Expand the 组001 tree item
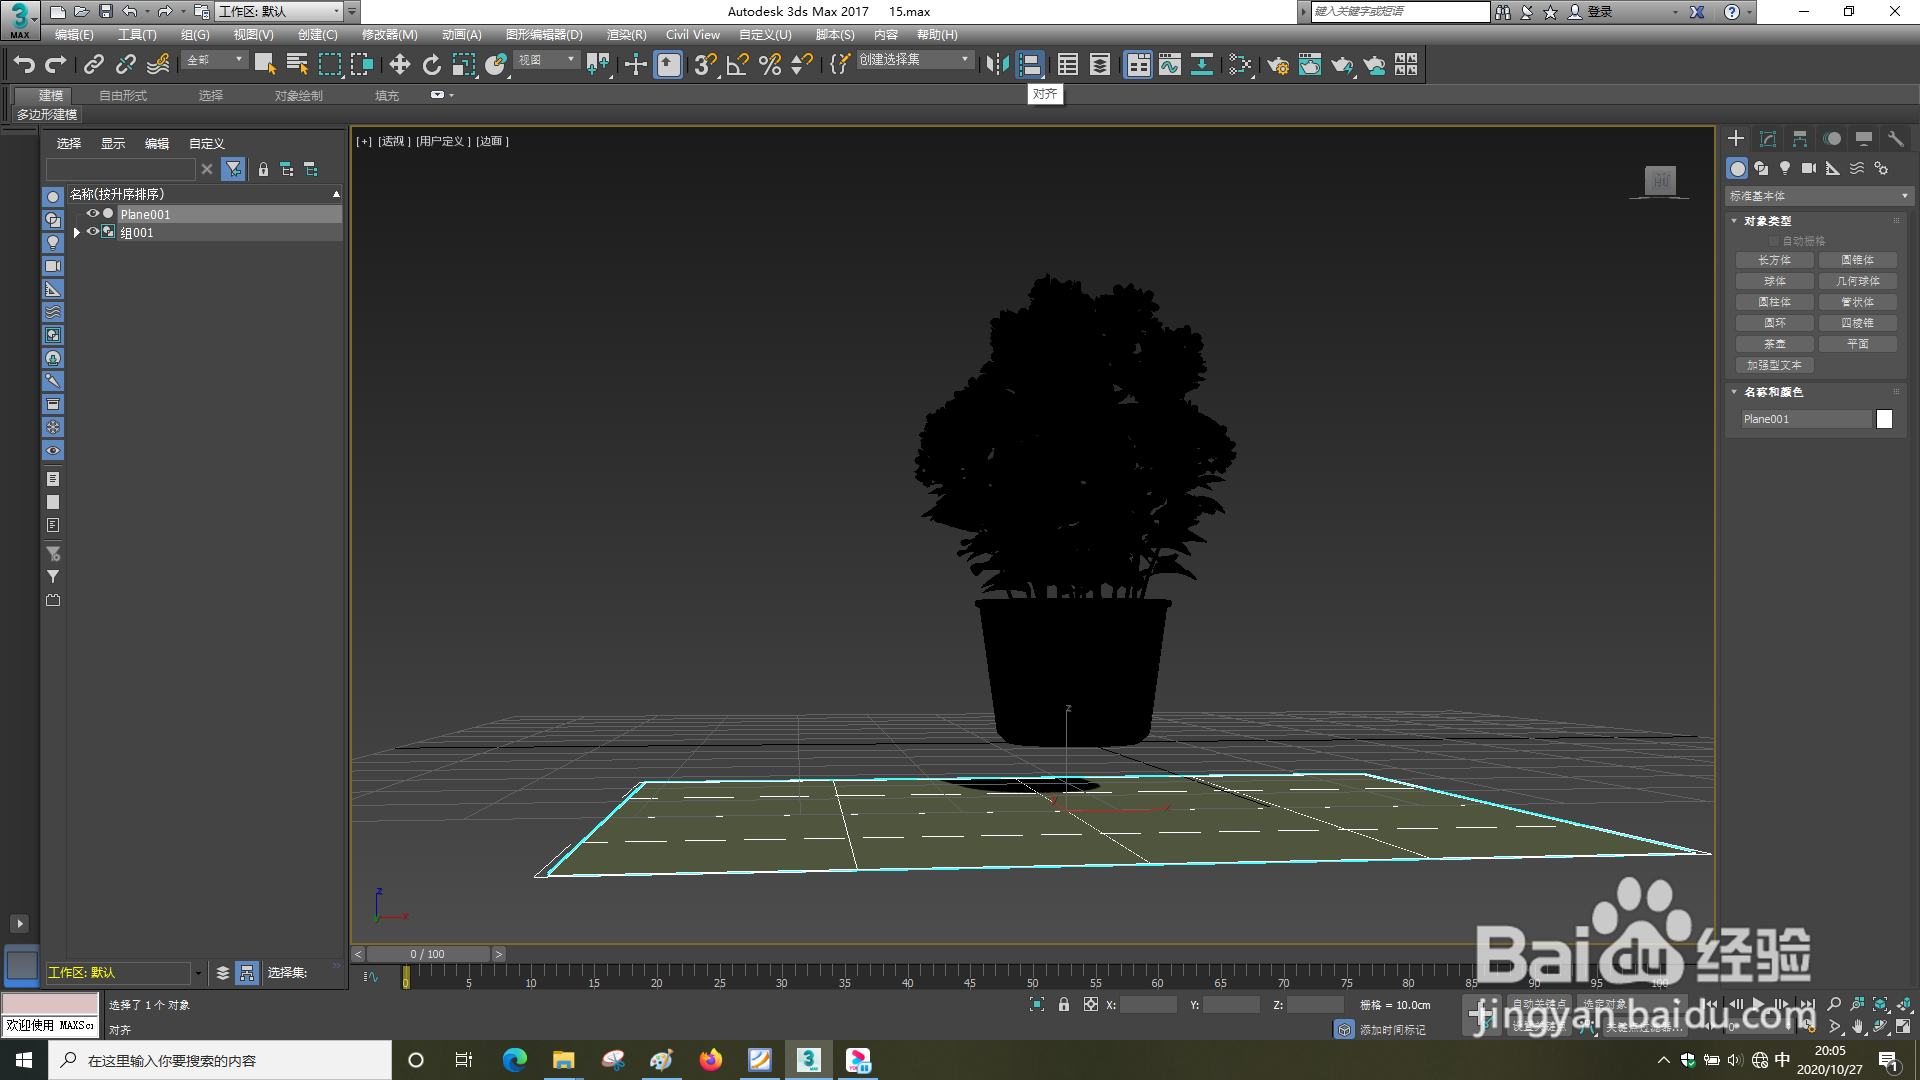1920x1080 pixels. [77, 232]
